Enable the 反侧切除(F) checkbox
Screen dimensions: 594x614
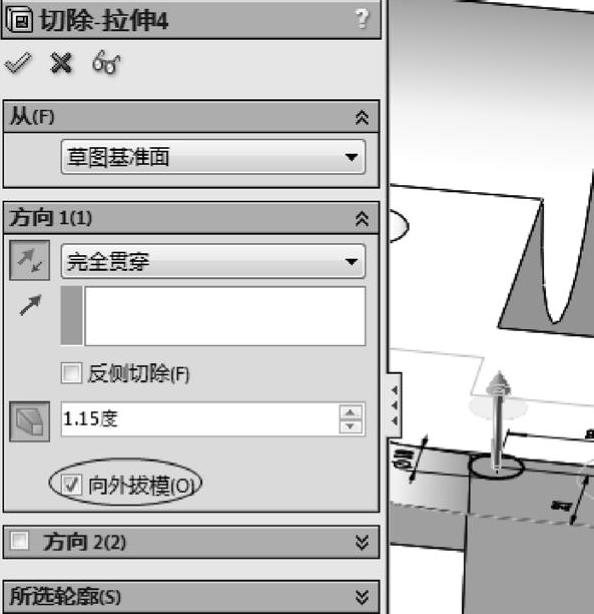click(71, 372)
